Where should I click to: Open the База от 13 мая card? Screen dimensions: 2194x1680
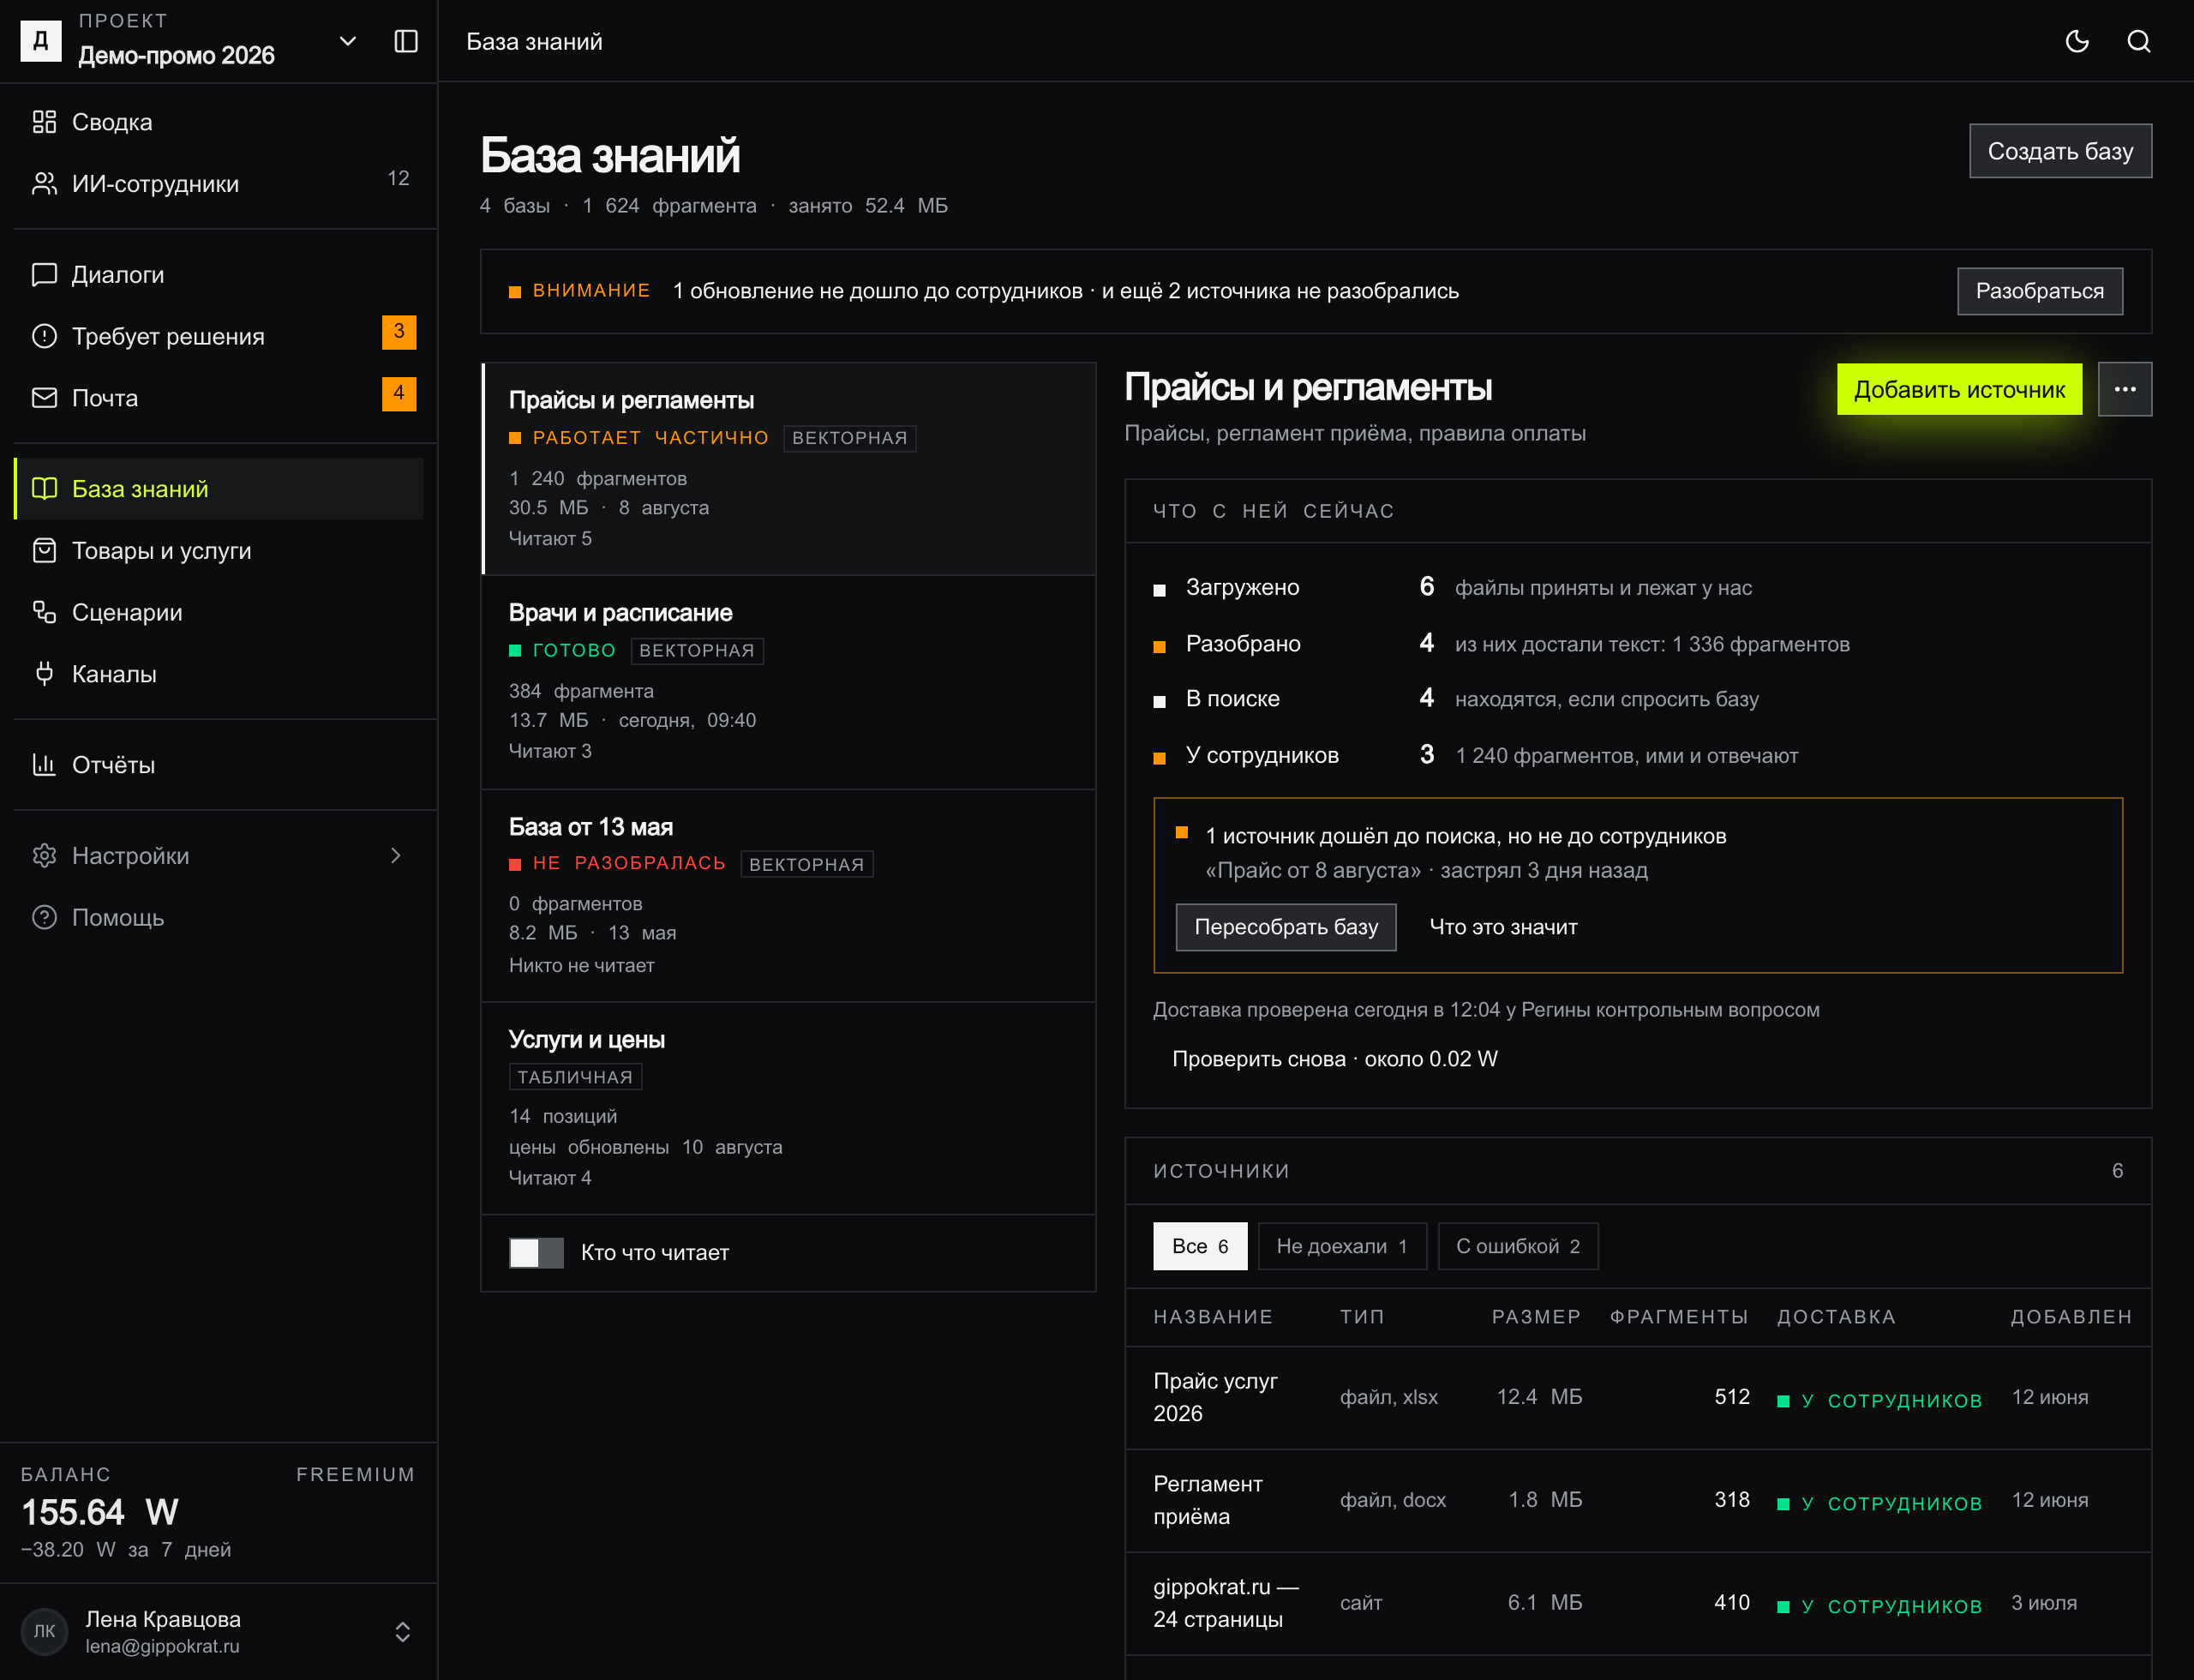pos(788,896)
